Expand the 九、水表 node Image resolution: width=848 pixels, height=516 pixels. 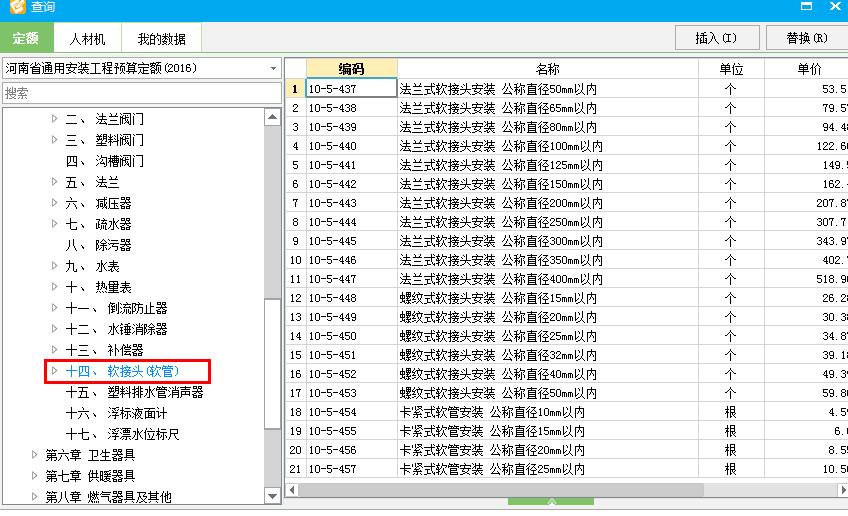(54, 266)
